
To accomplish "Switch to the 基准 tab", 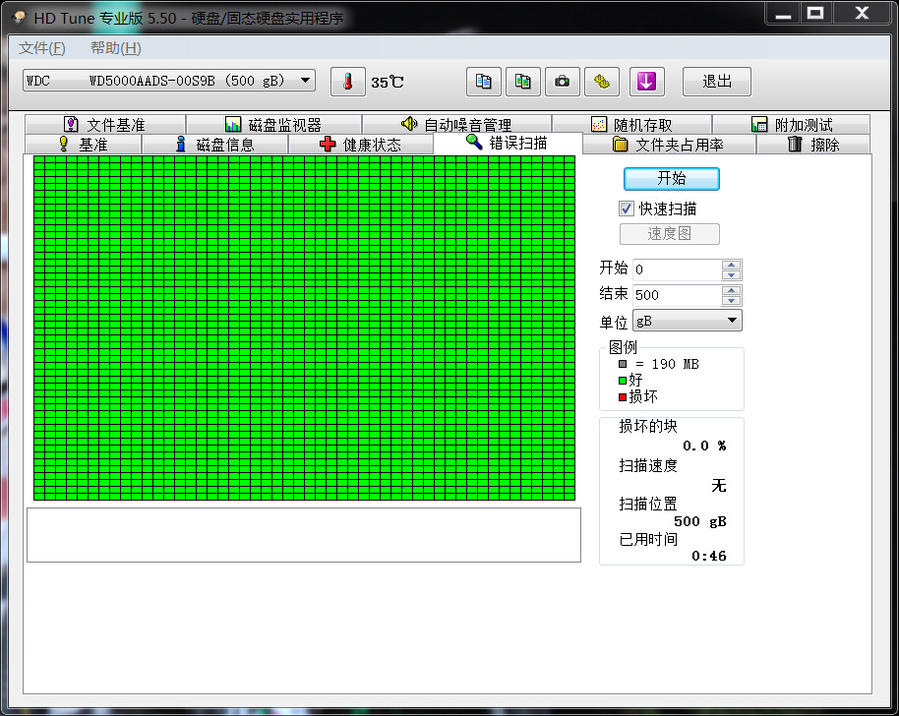I will pyautogui.click(x=84, y=144).
